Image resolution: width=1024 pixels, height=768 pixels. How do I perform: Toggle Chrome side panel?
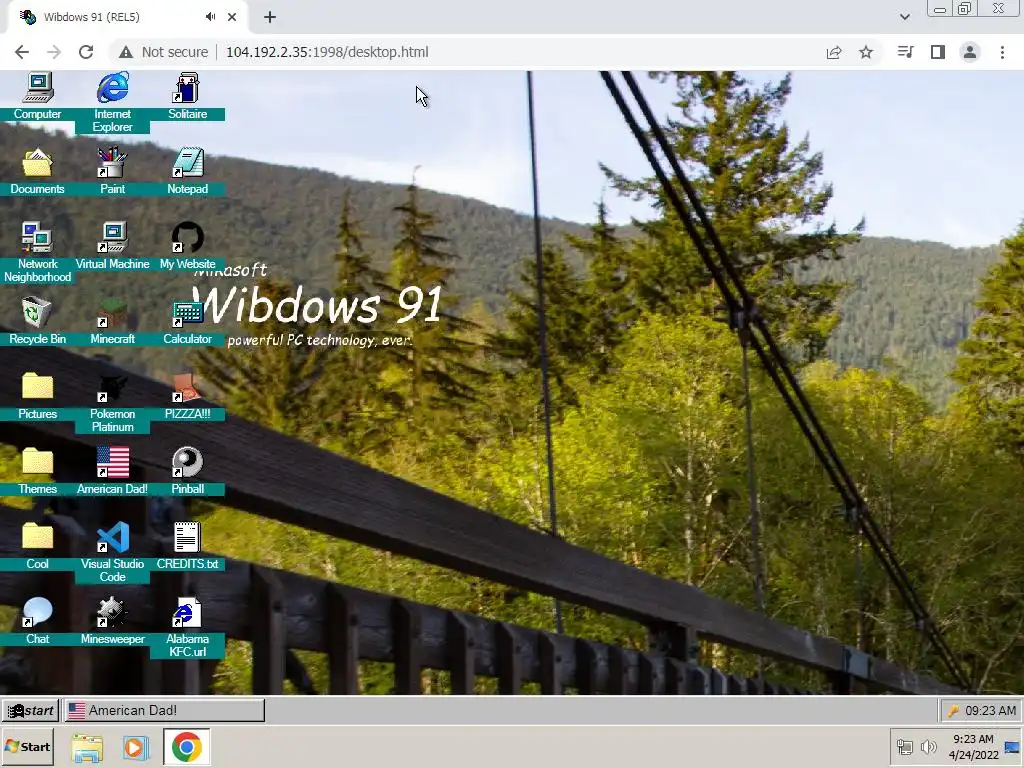938,52
